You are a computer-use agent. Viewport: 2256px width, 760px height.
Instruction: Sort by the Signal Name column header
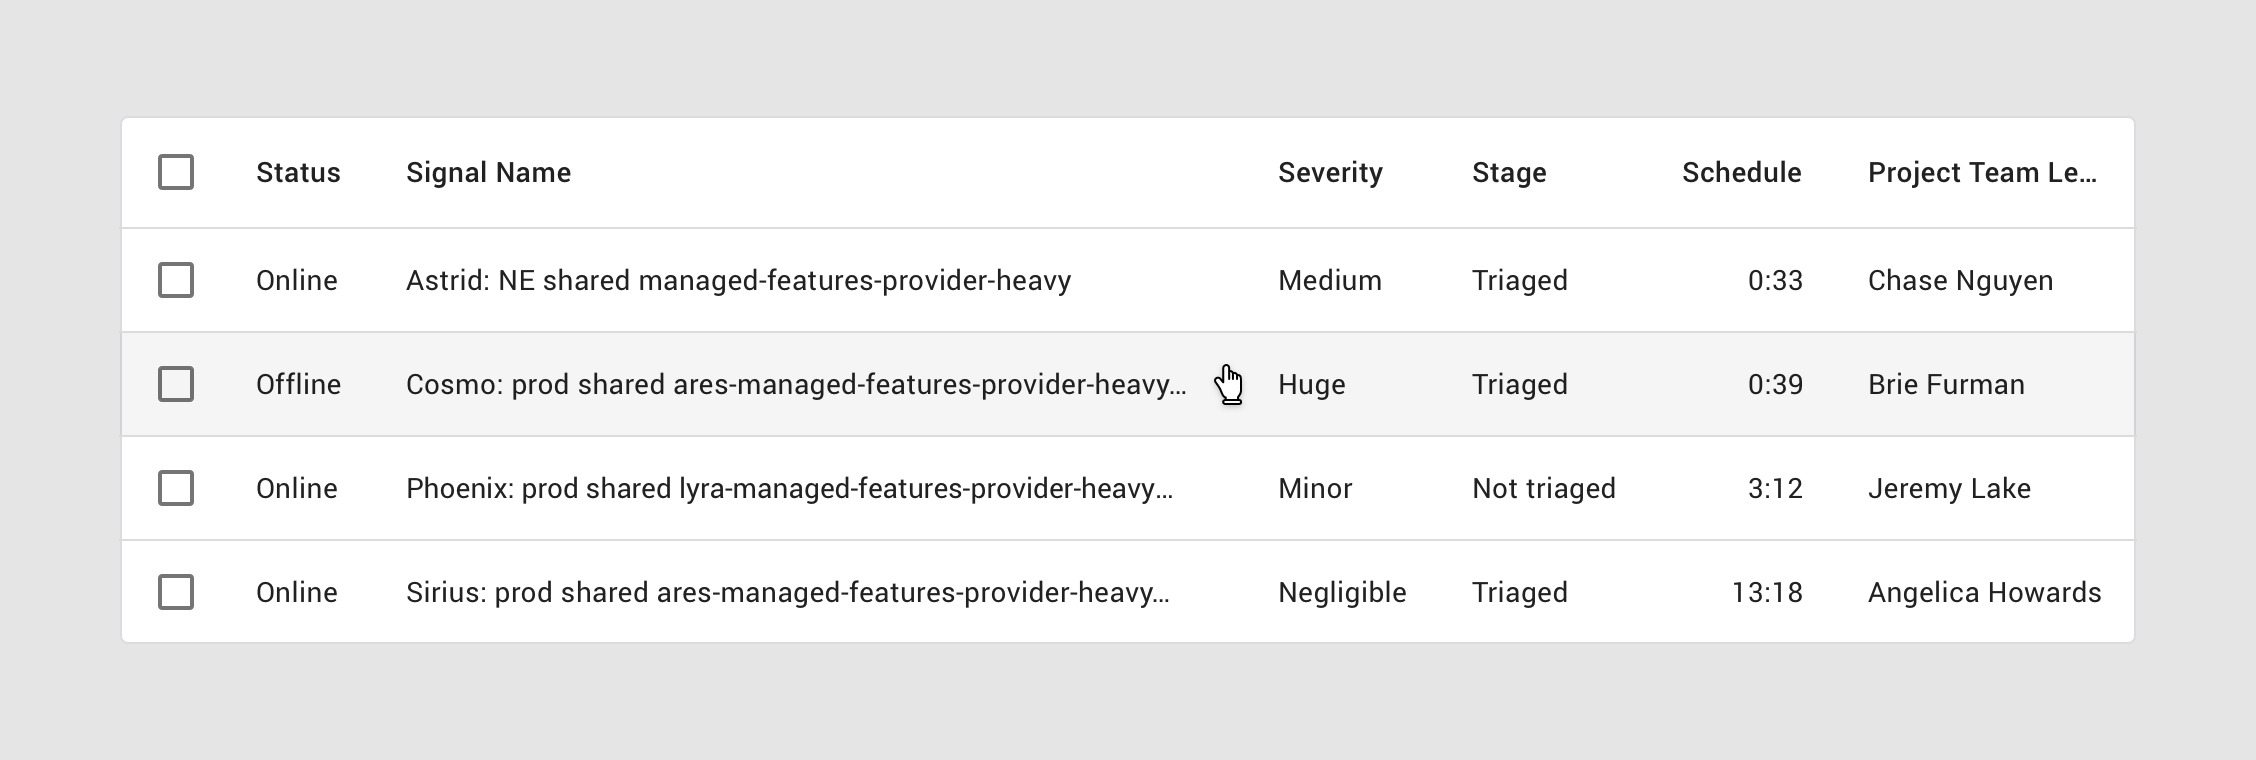[x=488, y=173]
